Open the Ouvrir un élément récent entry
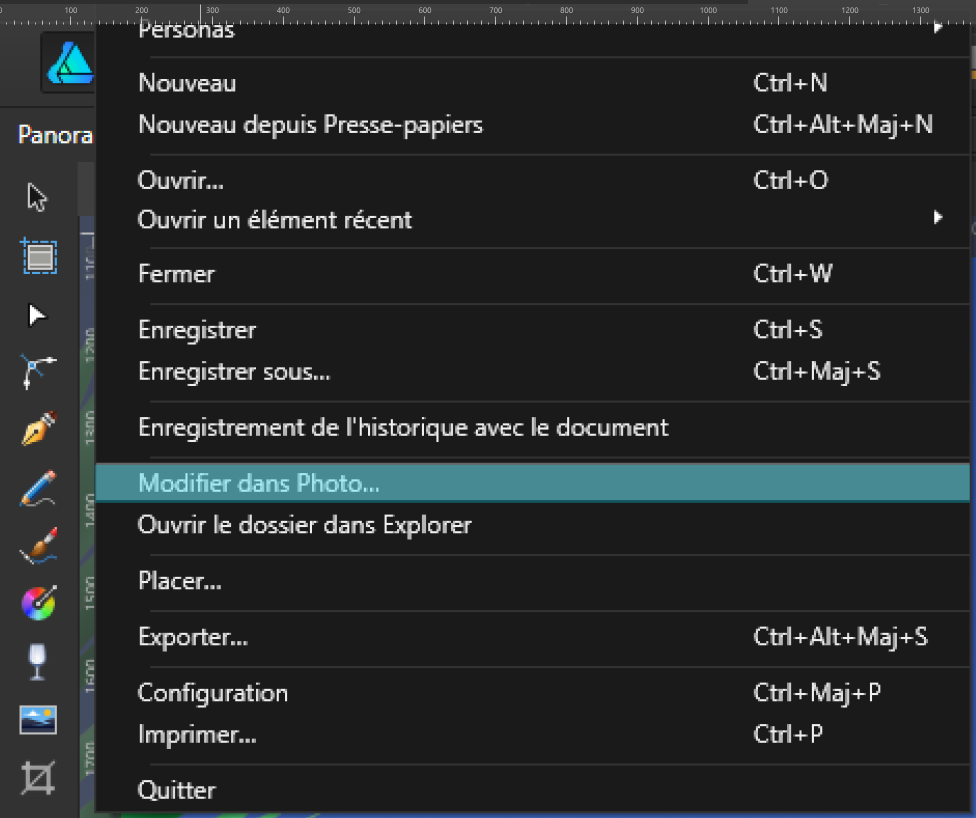Screen dimensions: 976x818 (x=533, y=220)
